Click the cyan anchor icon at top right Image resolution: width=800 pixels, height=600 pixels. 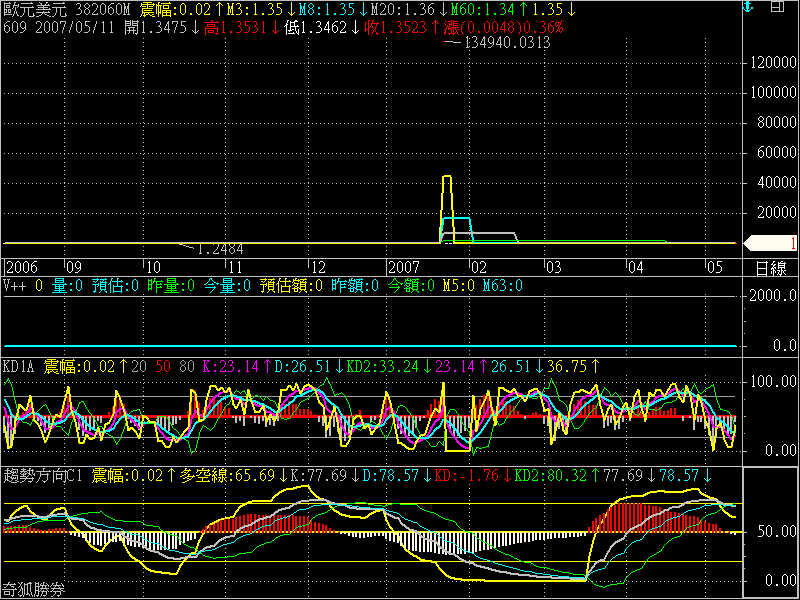pos(745,8)
